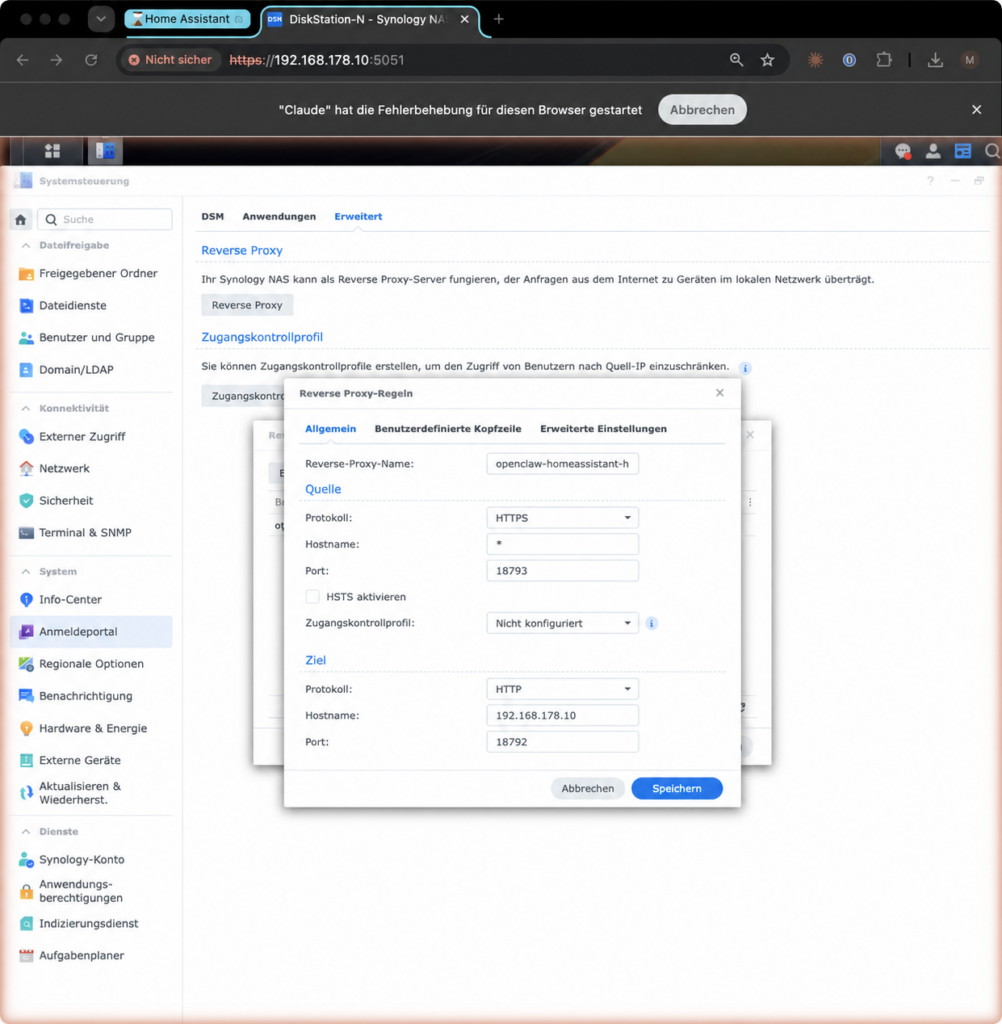The height and width of the screenshot is (1024, 1002).
Task: Open Freigegebener Ordner in sidebar
Action: point(91,273)
